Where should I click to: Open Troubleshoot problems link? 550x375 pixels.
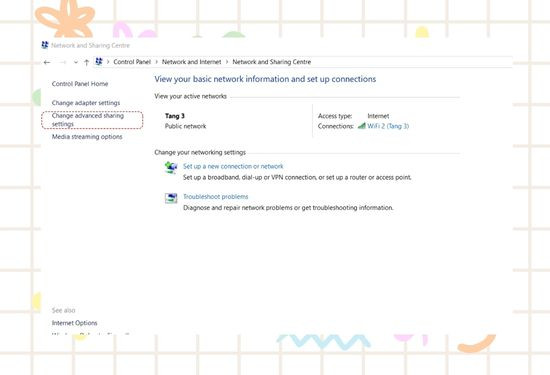(216, 197)
